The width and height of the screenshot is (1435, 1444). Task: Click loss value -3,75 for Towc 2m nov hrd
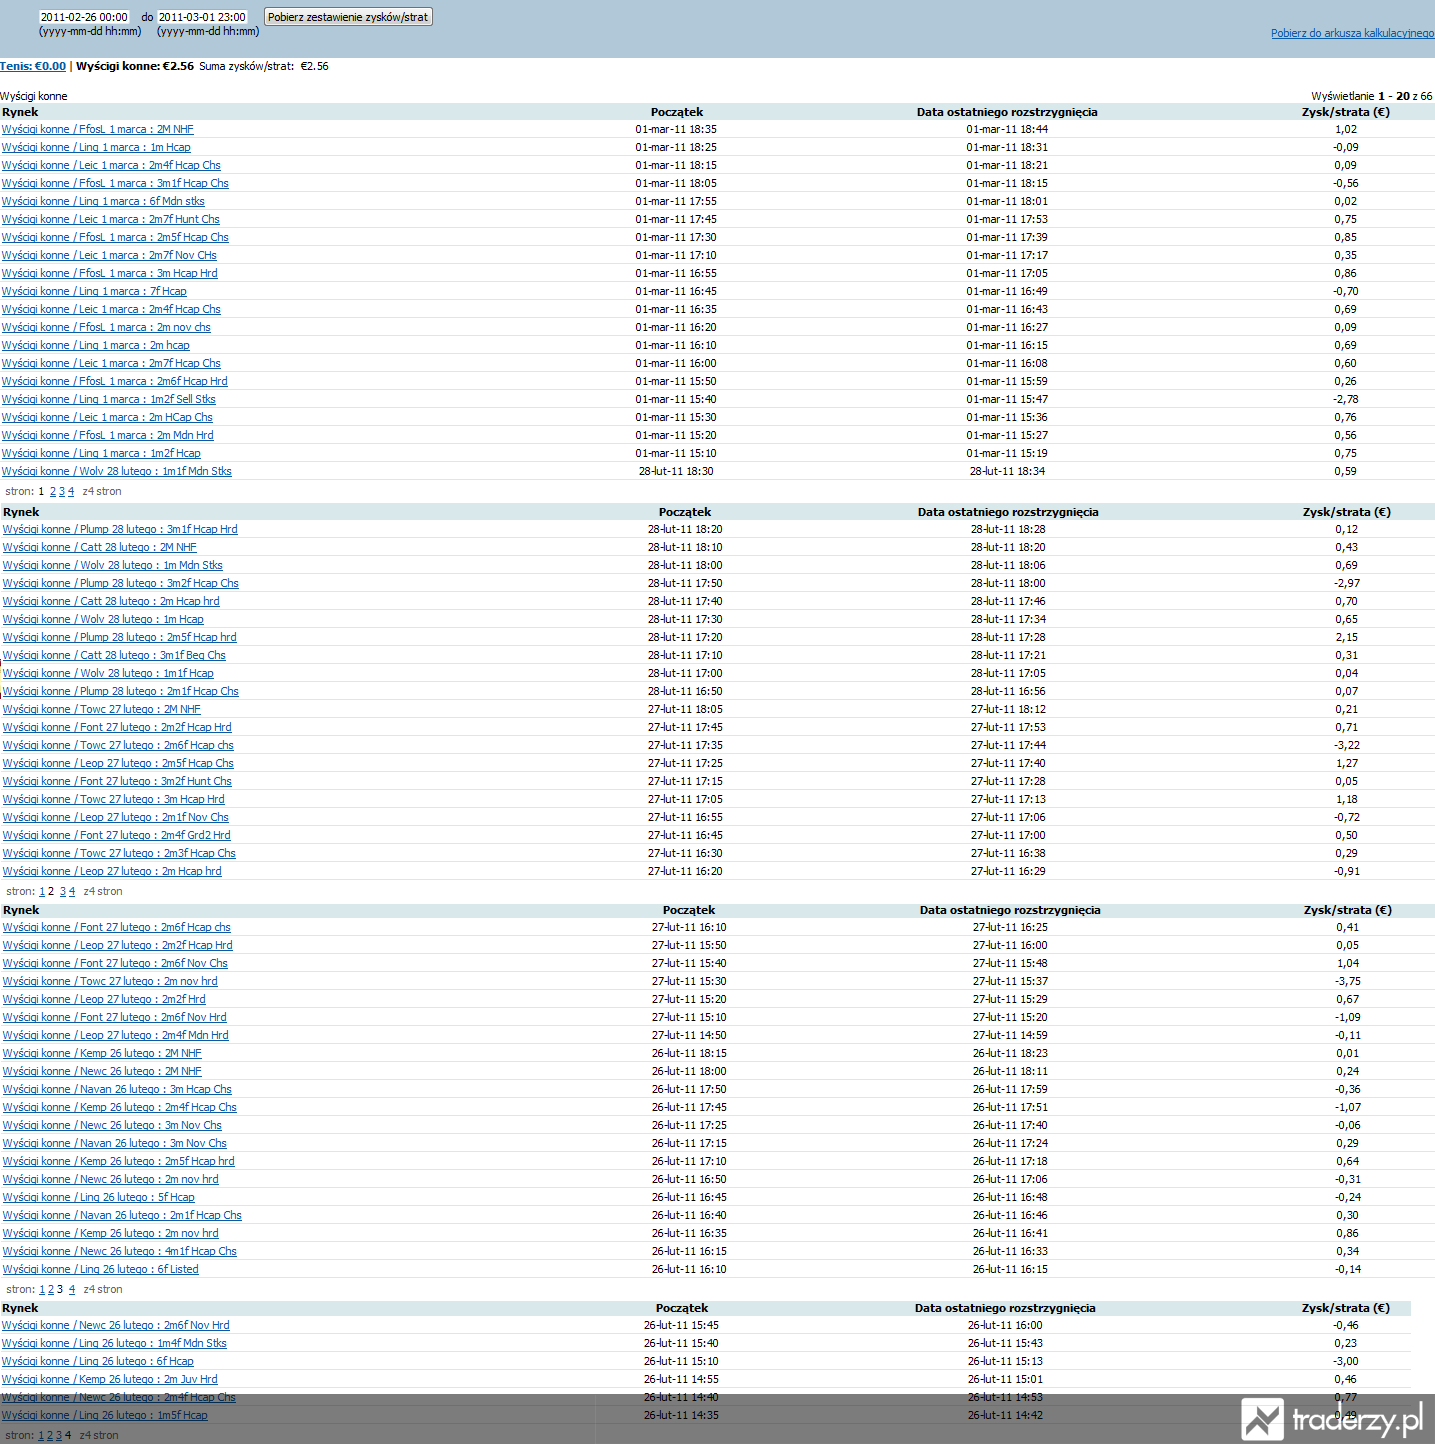click(1347, 981)
